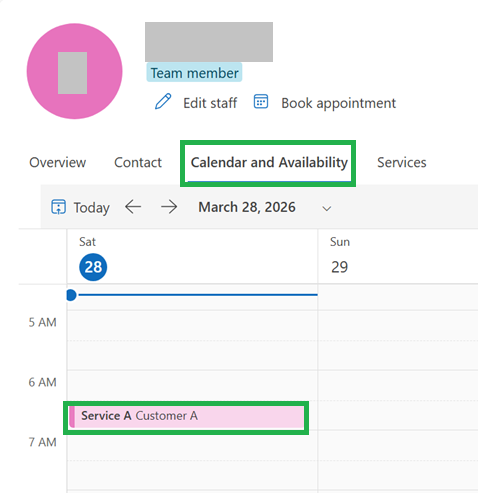
Task: Click the Edit staff button
Action: (196, 103)
